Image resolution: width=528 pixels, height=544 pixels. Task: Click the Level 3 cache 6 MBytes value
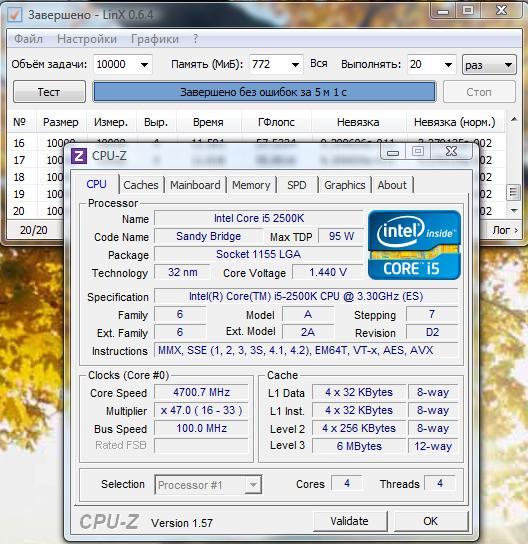(359, 446)
